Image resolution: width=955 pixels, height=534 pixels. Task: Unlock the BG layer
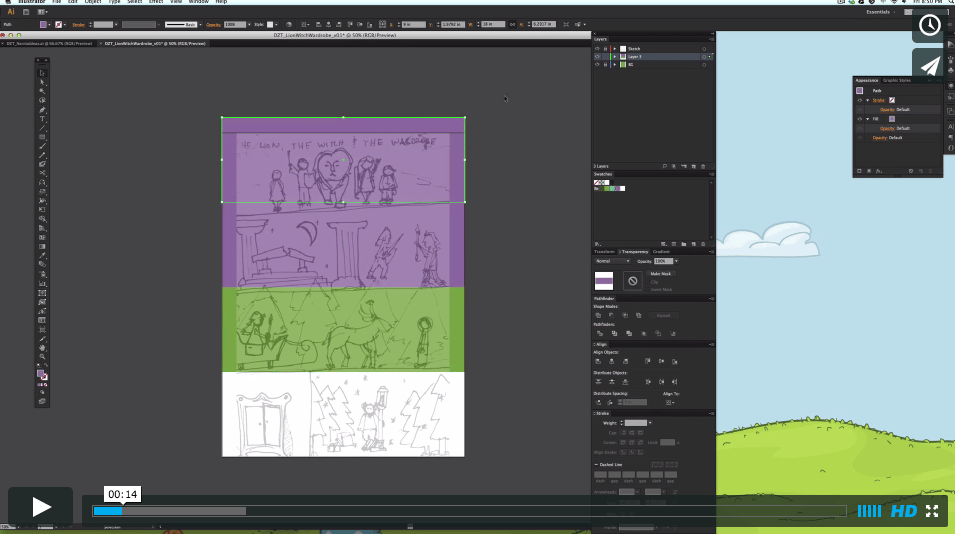(x=605, y=65)
